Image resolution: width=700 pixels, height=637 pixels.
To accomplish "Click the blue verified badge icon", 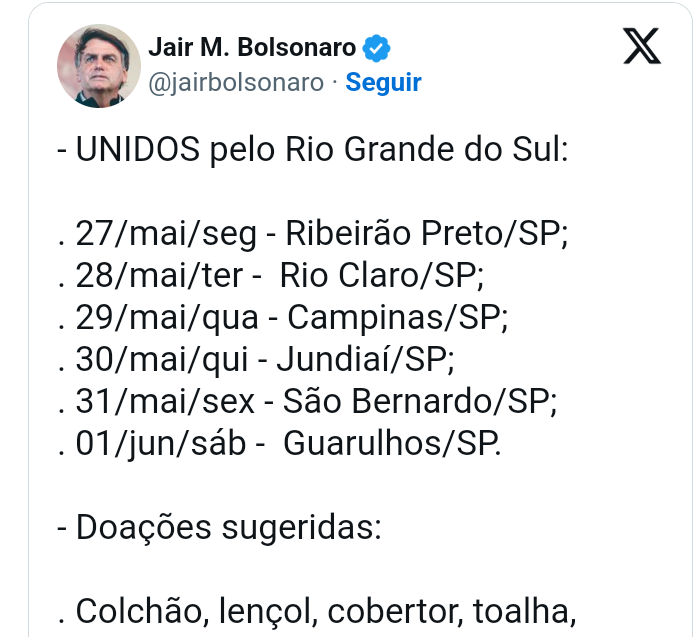I will click(x=376, y=47).
